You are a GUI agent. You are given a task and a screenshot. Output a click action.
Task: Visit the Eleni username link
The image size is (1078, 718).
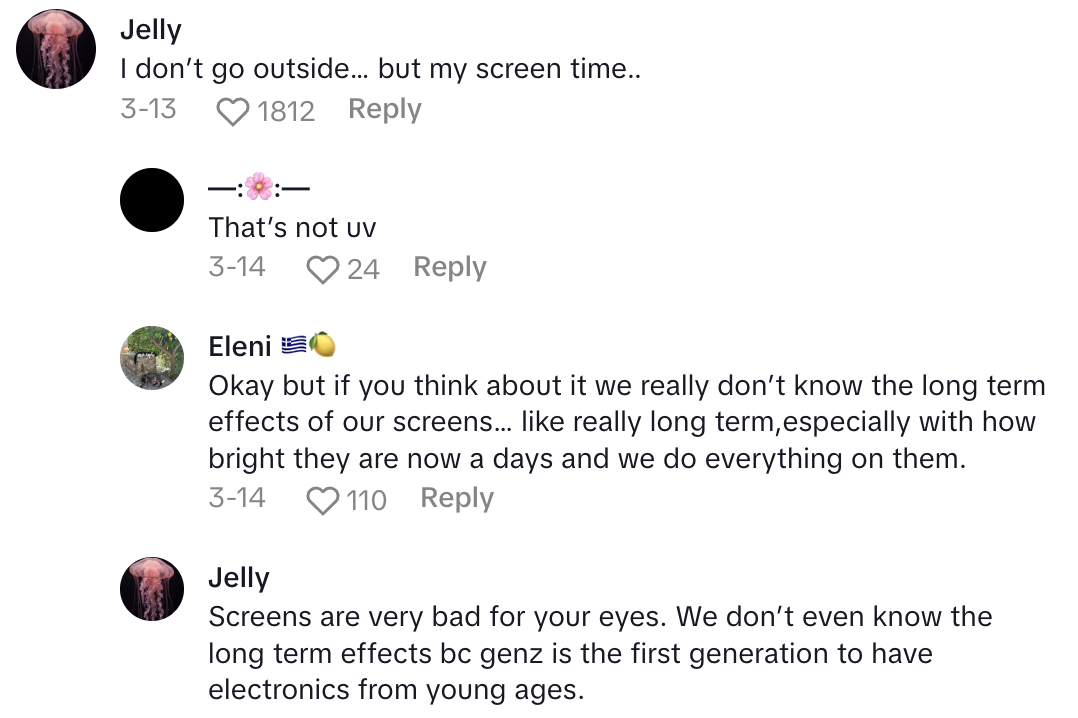pos(240,346)
